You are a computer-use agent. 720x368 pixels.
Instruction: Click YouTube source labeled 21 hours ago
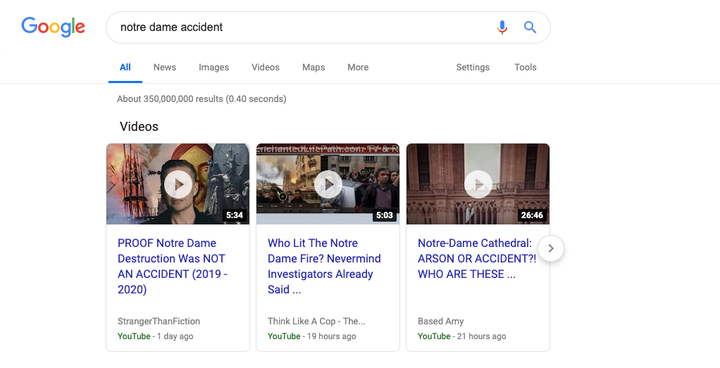tap(434, 336)
